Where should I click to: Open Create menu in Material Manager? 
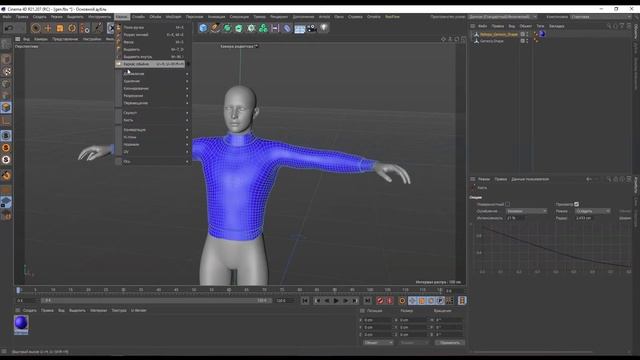[29, 311]
